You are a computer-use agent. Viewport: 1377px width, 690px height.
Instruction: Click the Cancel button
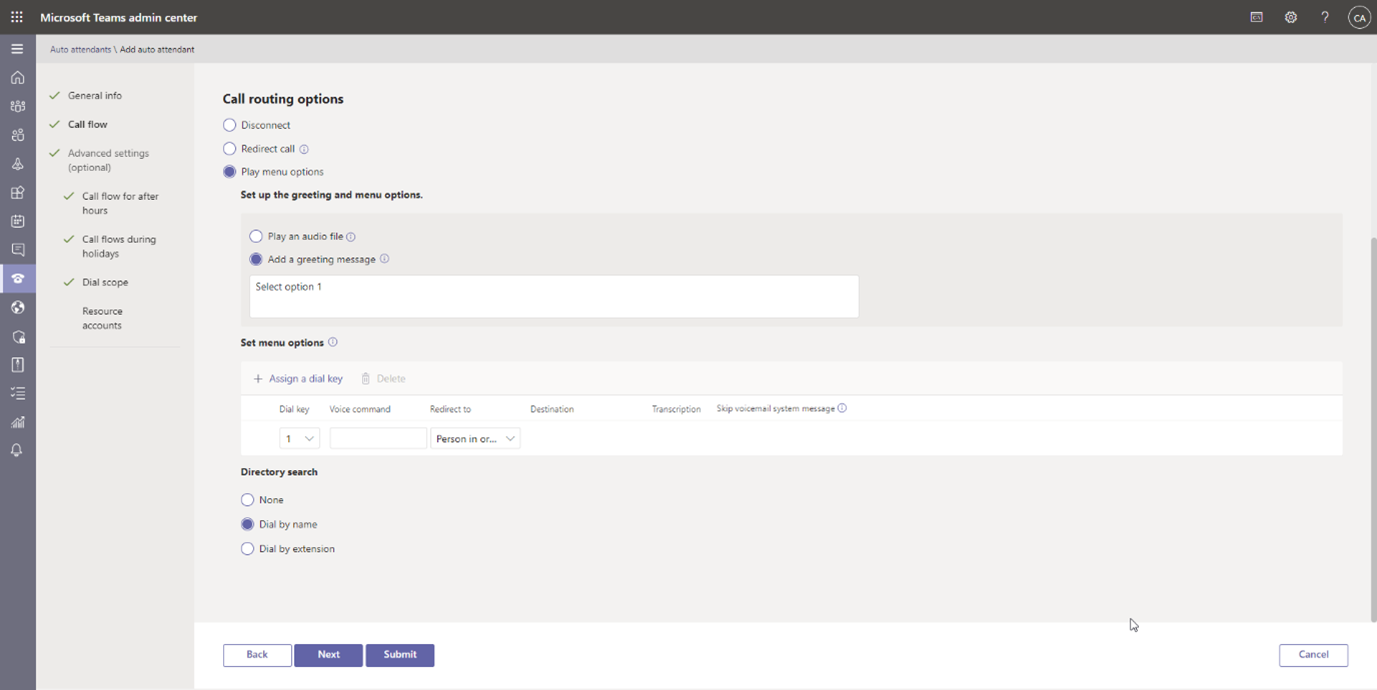pos(1313,655)
